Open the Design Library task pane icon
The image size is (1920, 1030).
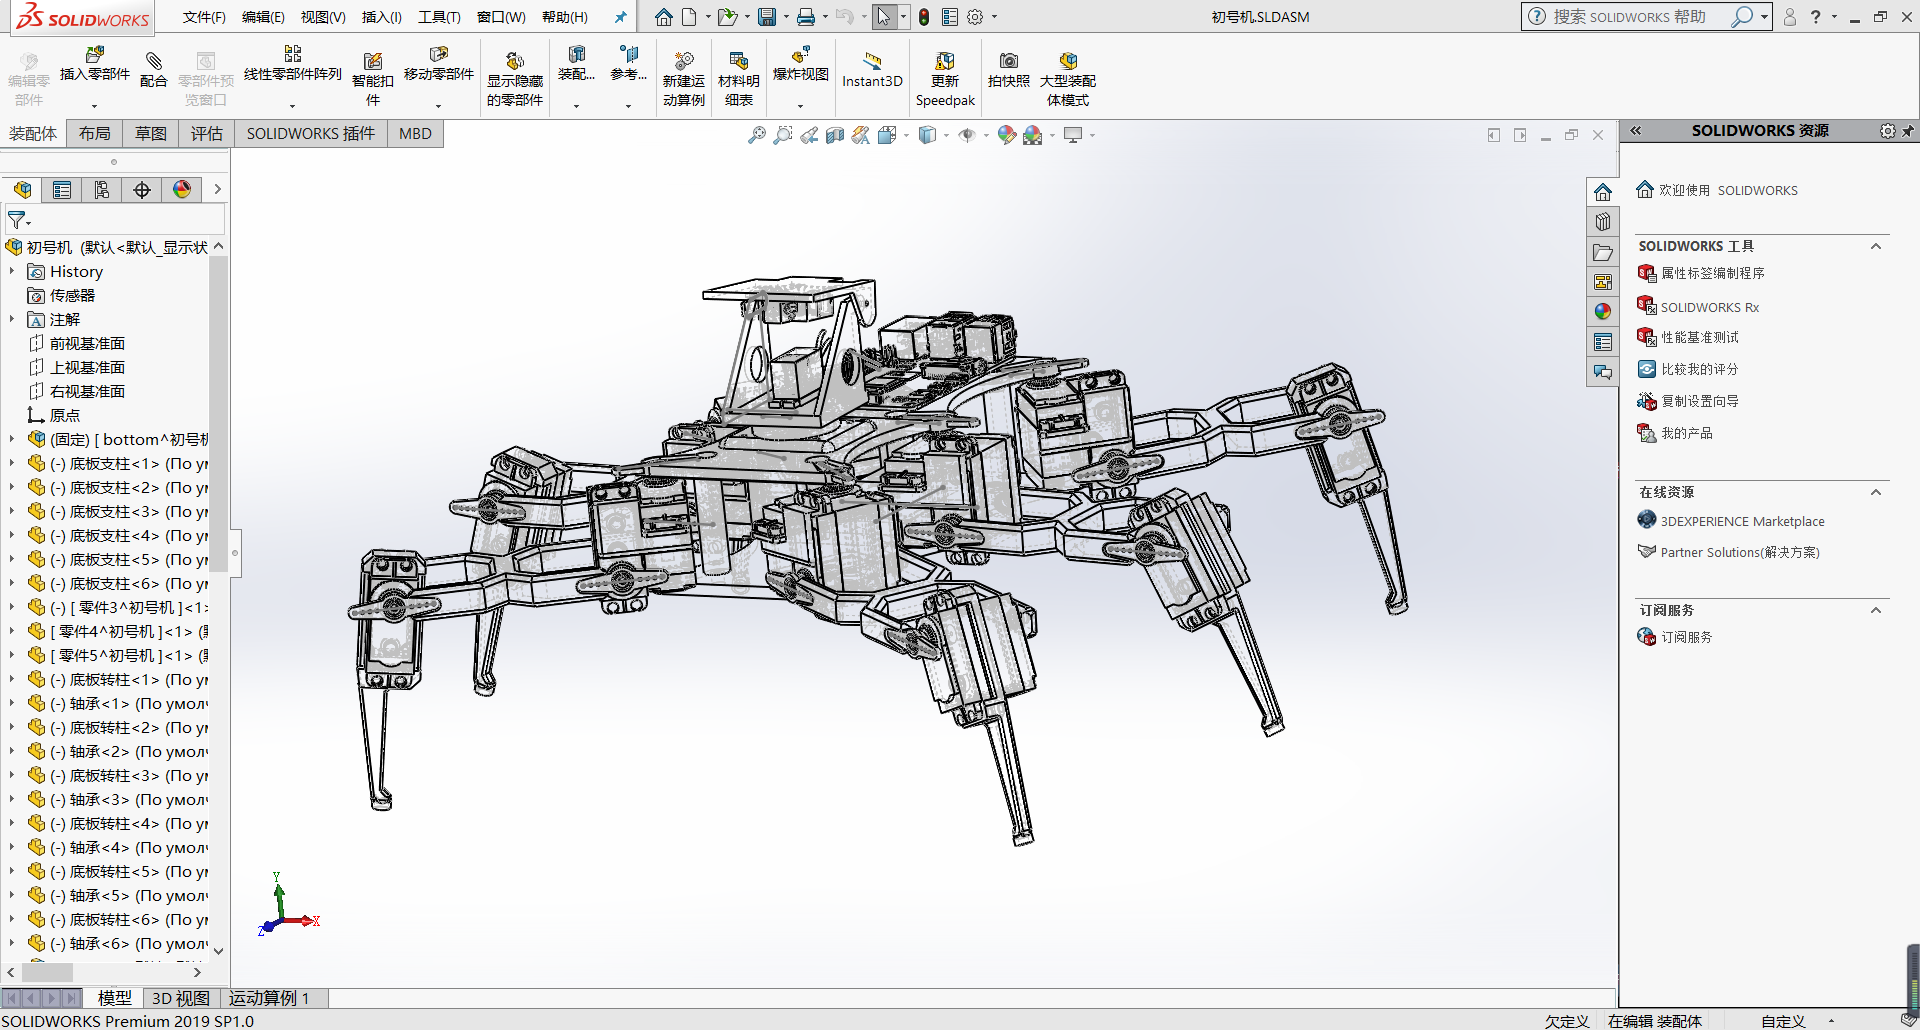click(1603, 222)
